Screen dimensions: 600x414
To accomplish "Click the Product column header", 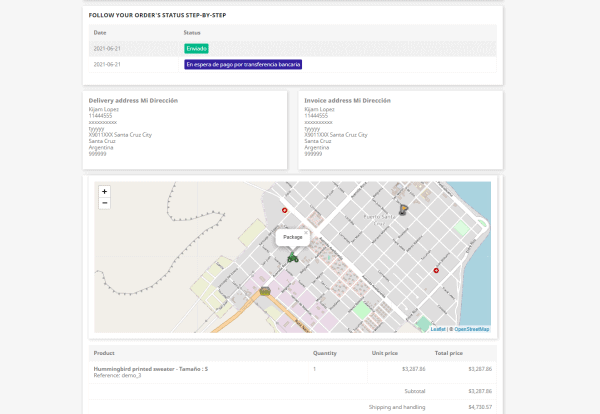I will click(104, 353).
